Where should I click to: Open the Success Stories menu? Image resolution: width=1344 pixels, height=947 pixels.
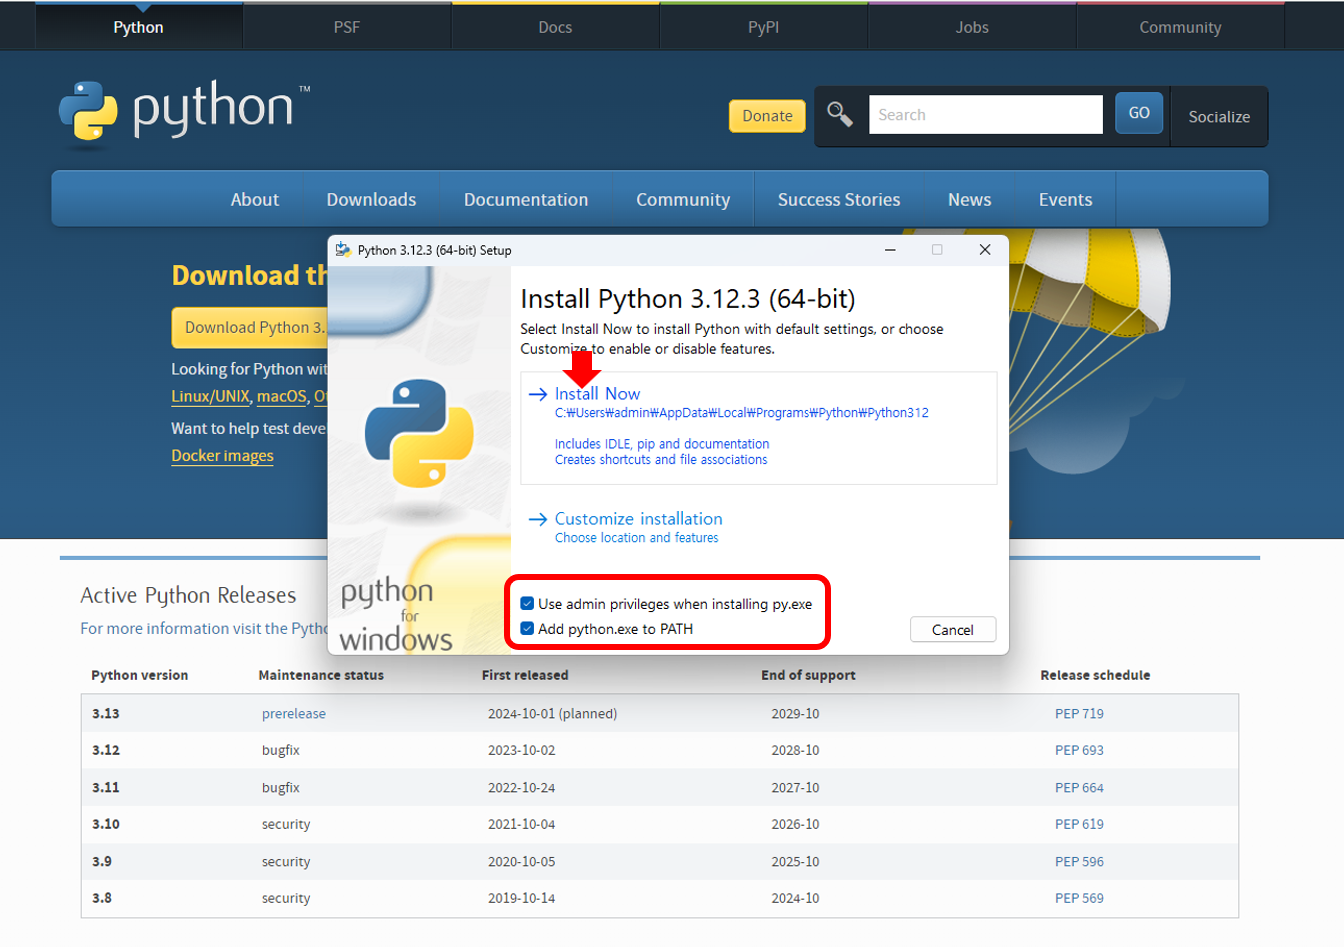pyautogui.click(x=839, y=199)
